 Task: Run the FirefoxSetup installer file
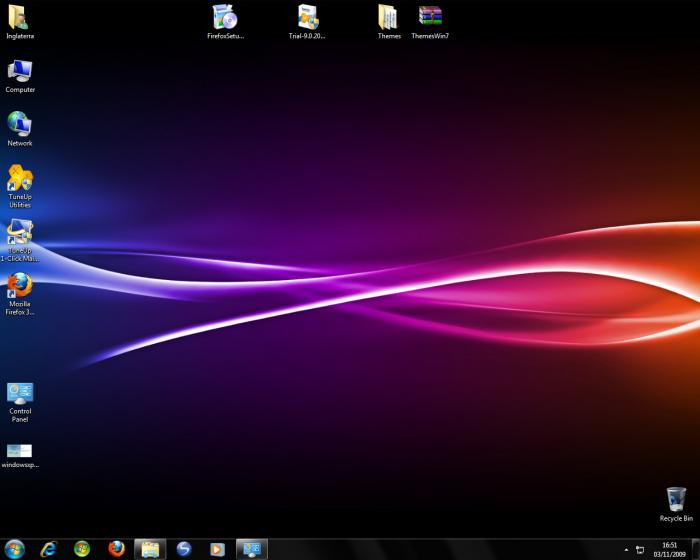tap(225, 18)
